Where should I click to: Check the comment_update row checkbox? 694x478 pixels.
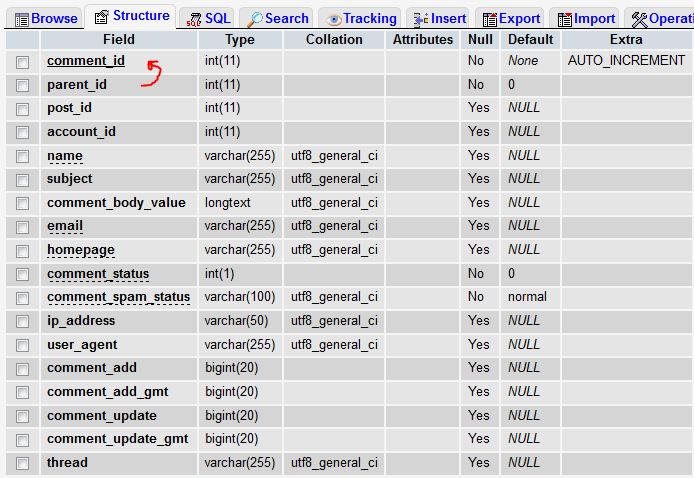pyautogui.click(x=23, y=416)
